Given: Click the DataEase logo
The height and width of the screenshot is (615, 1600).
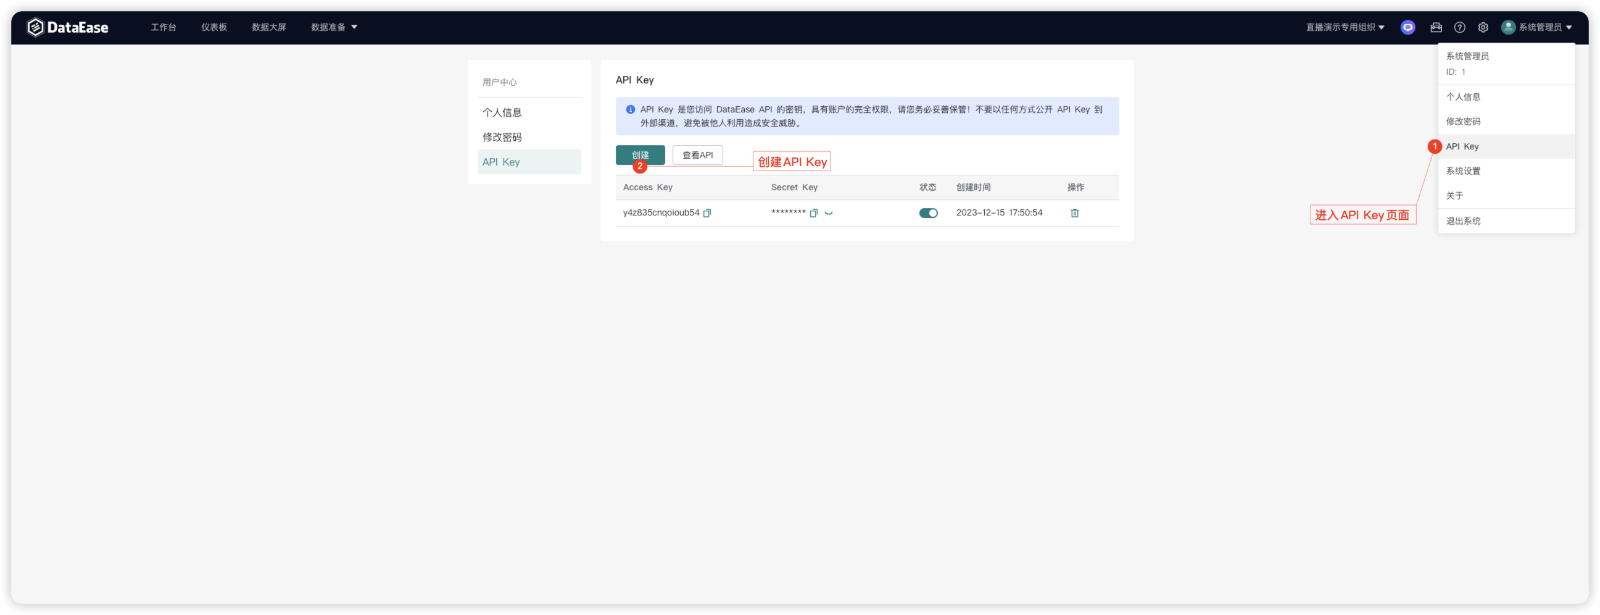Looking at the screenshot, I should click(x=67, y=27).
